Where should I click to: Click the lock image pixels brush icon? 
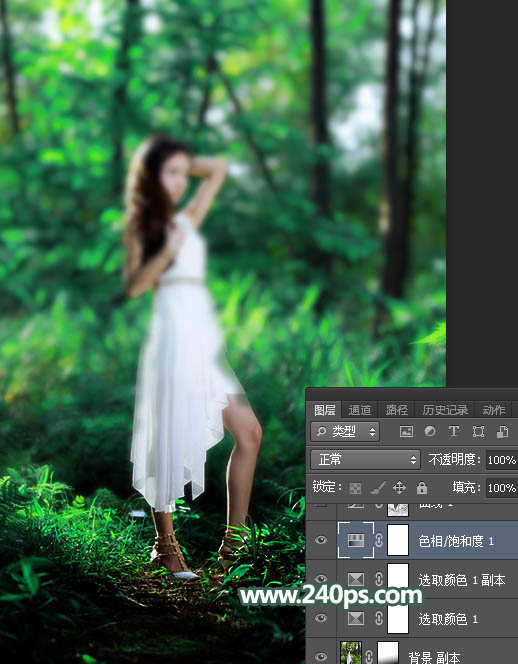(x=377, y=488)
